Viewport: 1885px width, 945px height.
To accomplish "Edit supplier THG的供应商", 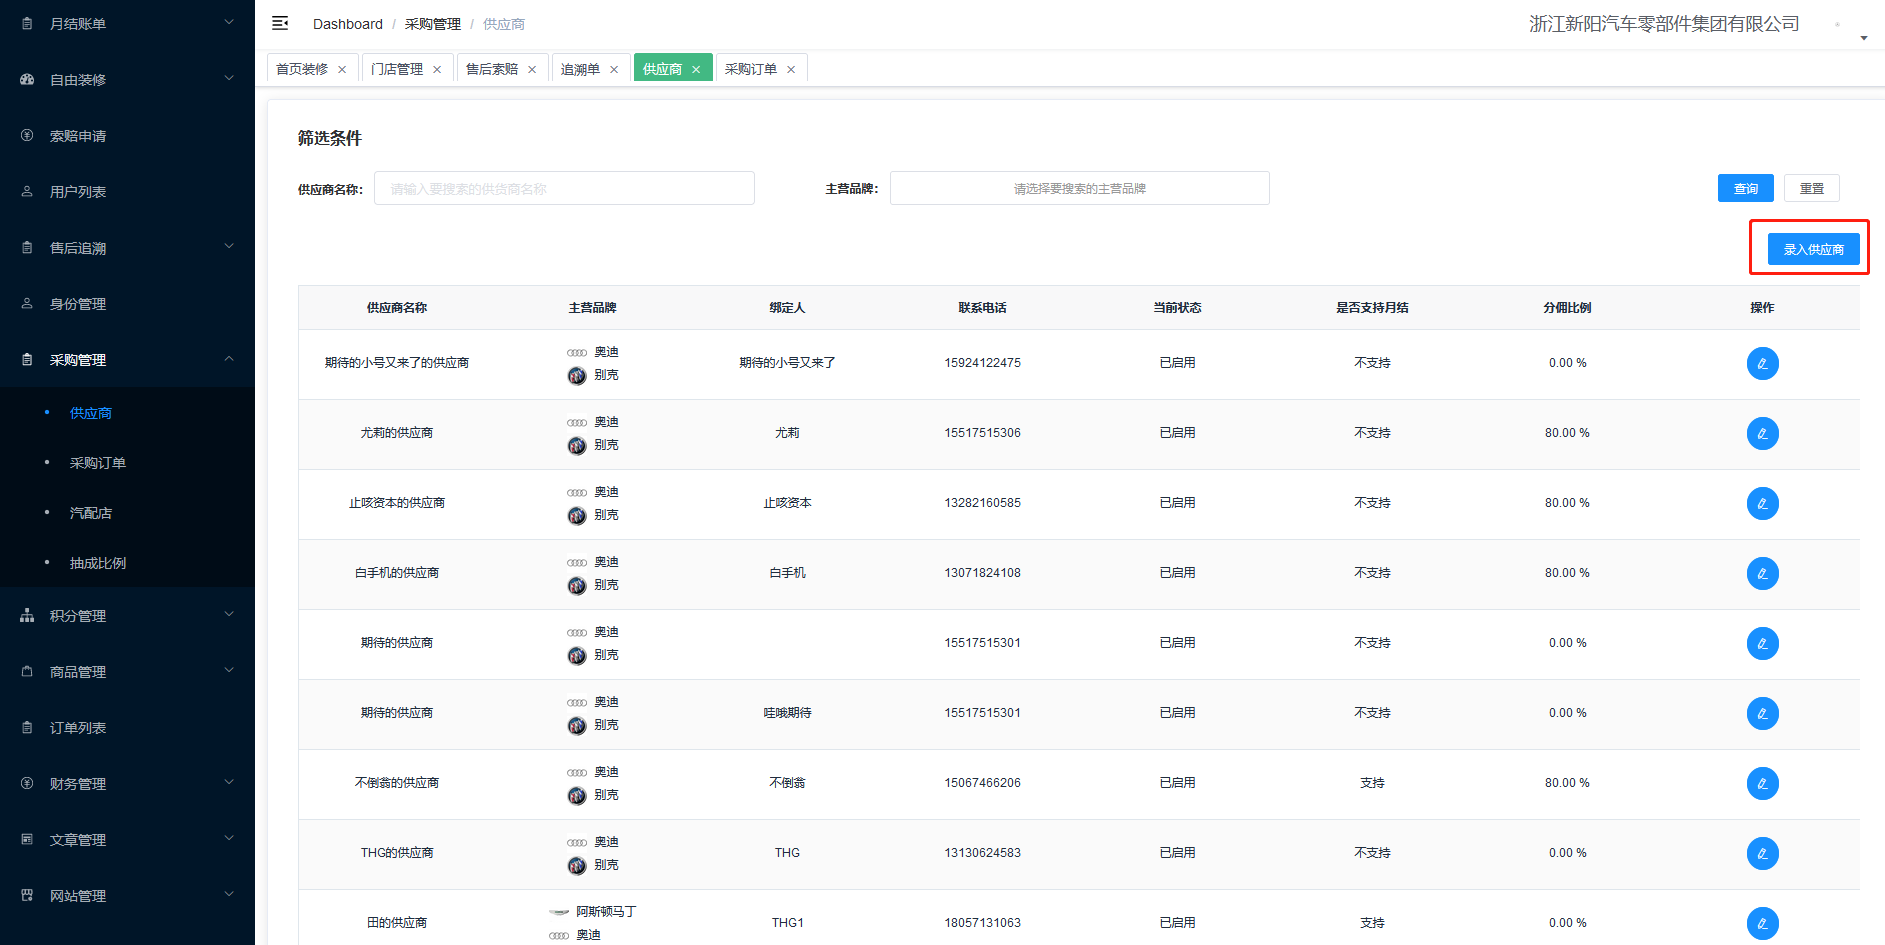I will (1762, 853).
